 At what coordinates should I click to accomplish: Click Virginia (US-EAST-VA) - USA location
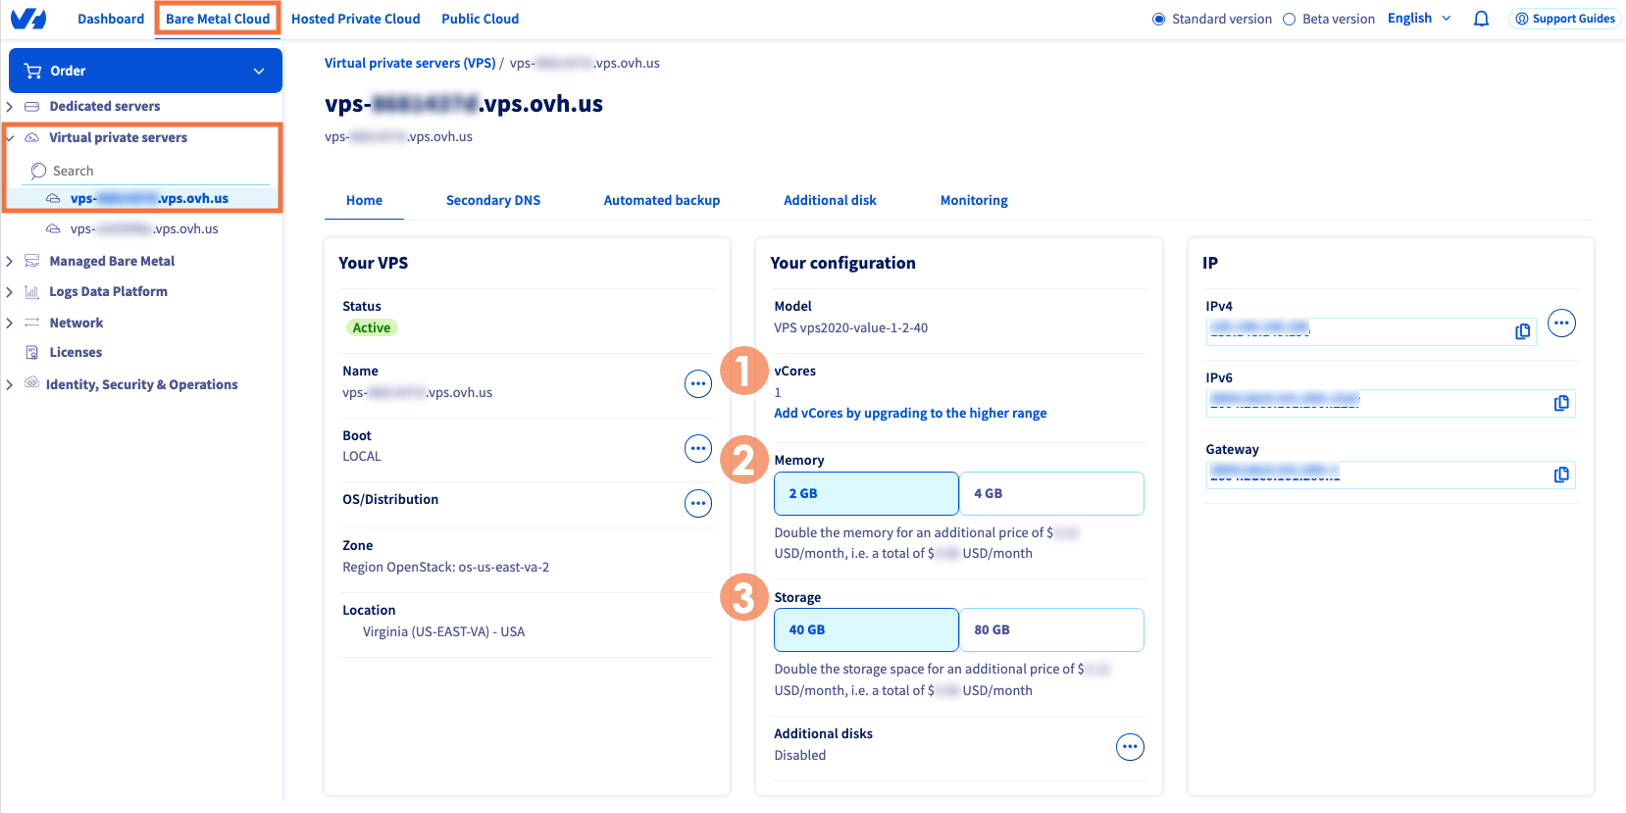click(444, 632)
